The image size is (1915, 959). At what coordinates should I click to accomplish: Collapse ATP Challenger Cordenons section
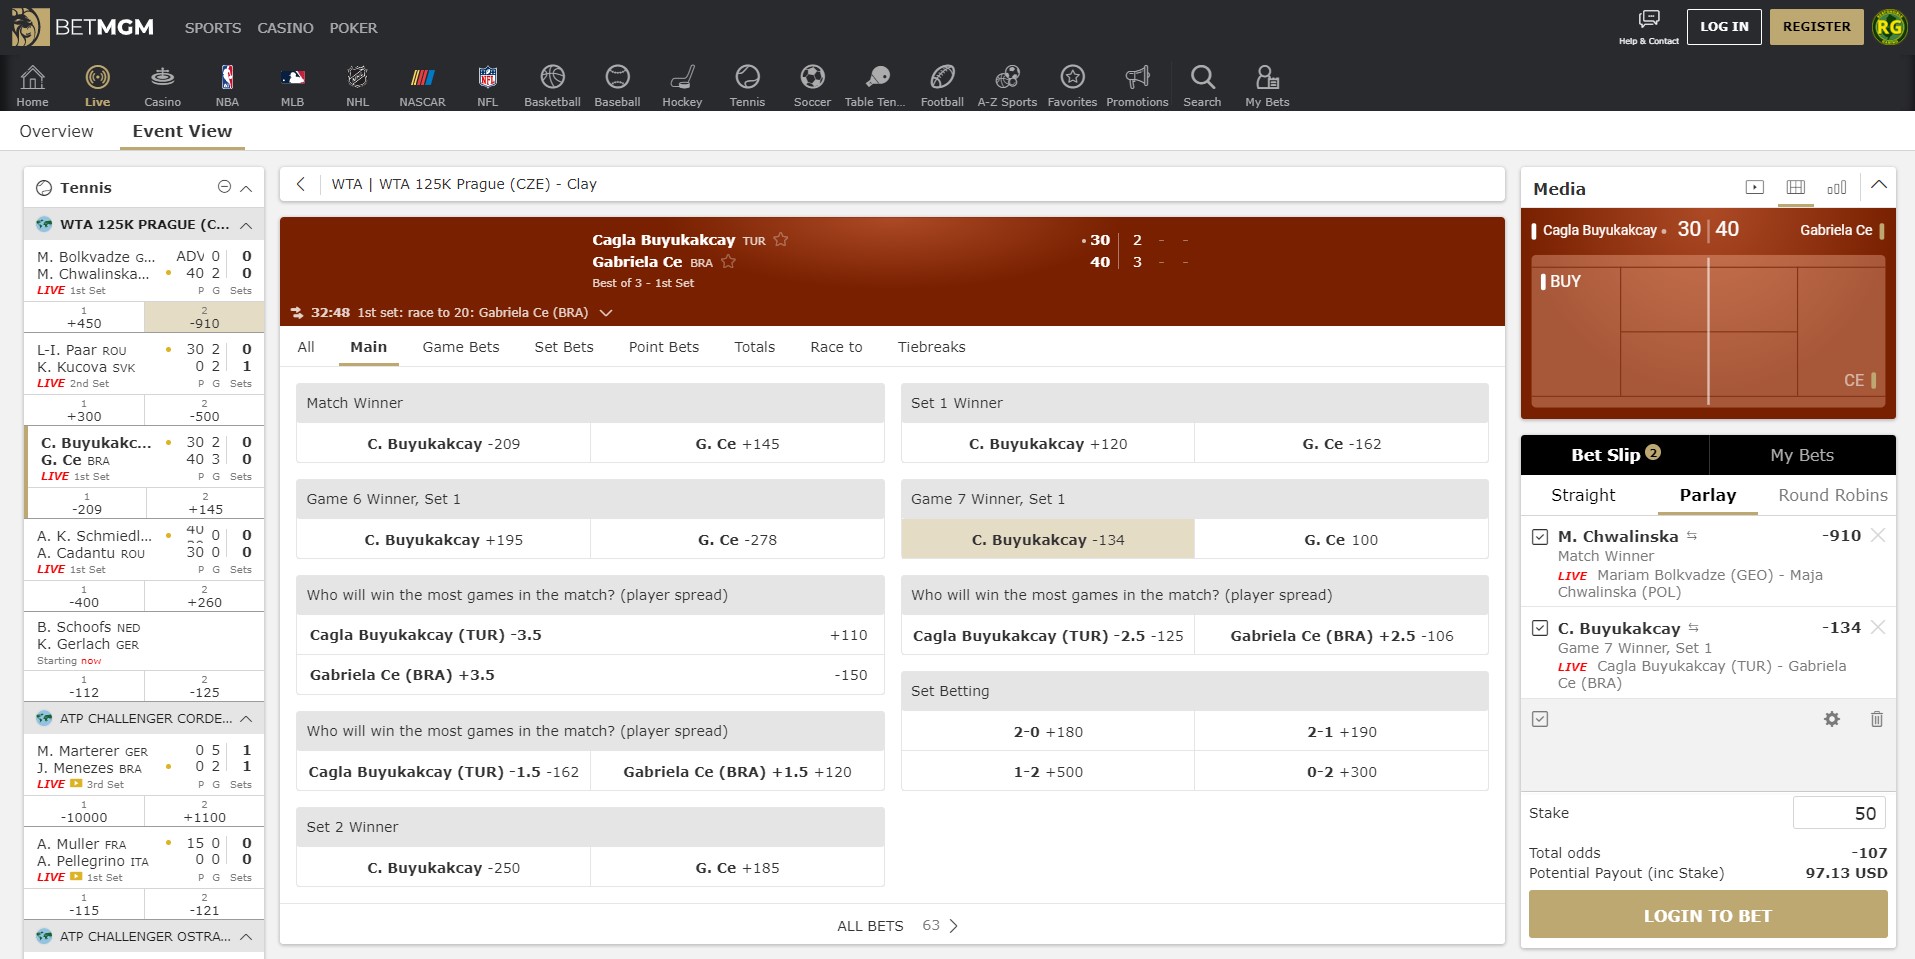(x=246, y=719)
